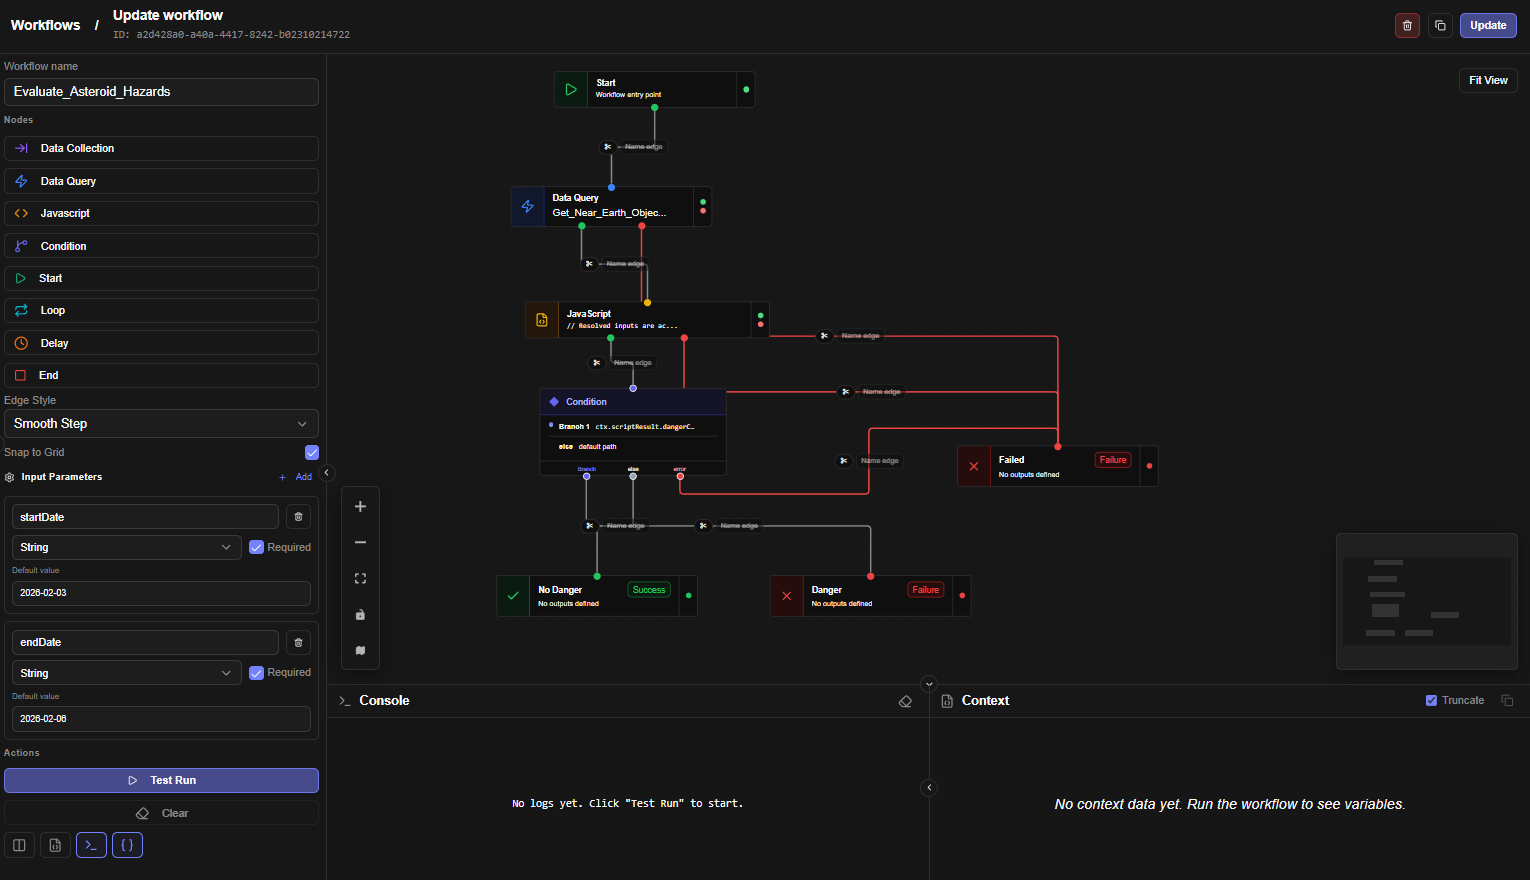Click the Test Run button
1530x880 pixels.
161,780
